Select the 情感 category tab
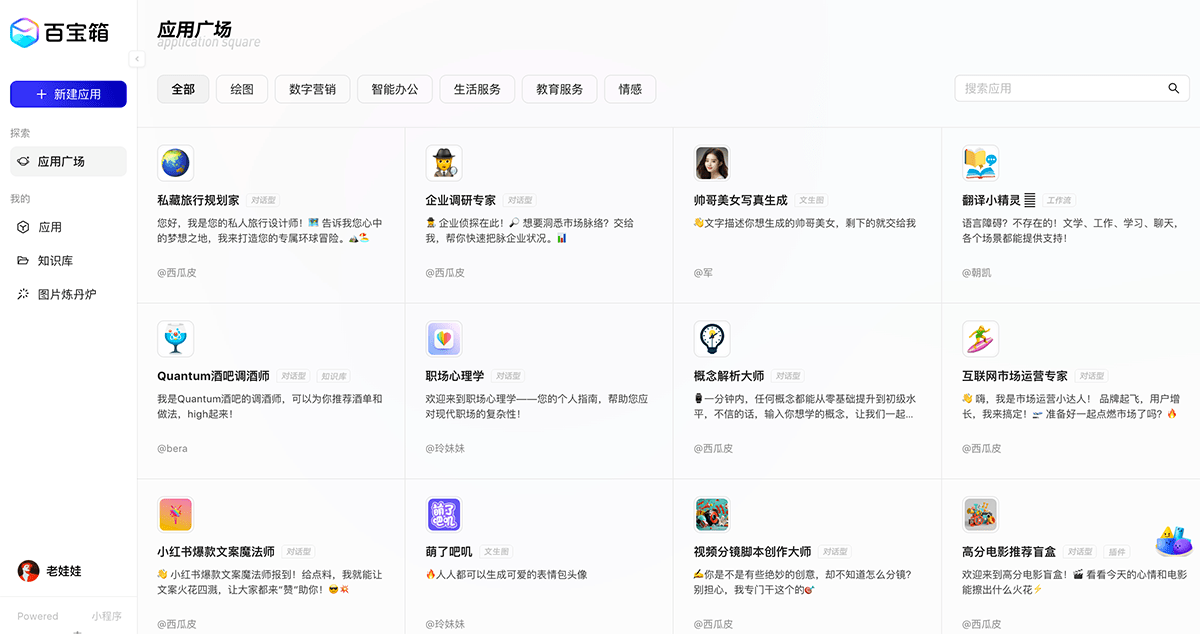Screen dimensions: 1200x634 (630, 89)
